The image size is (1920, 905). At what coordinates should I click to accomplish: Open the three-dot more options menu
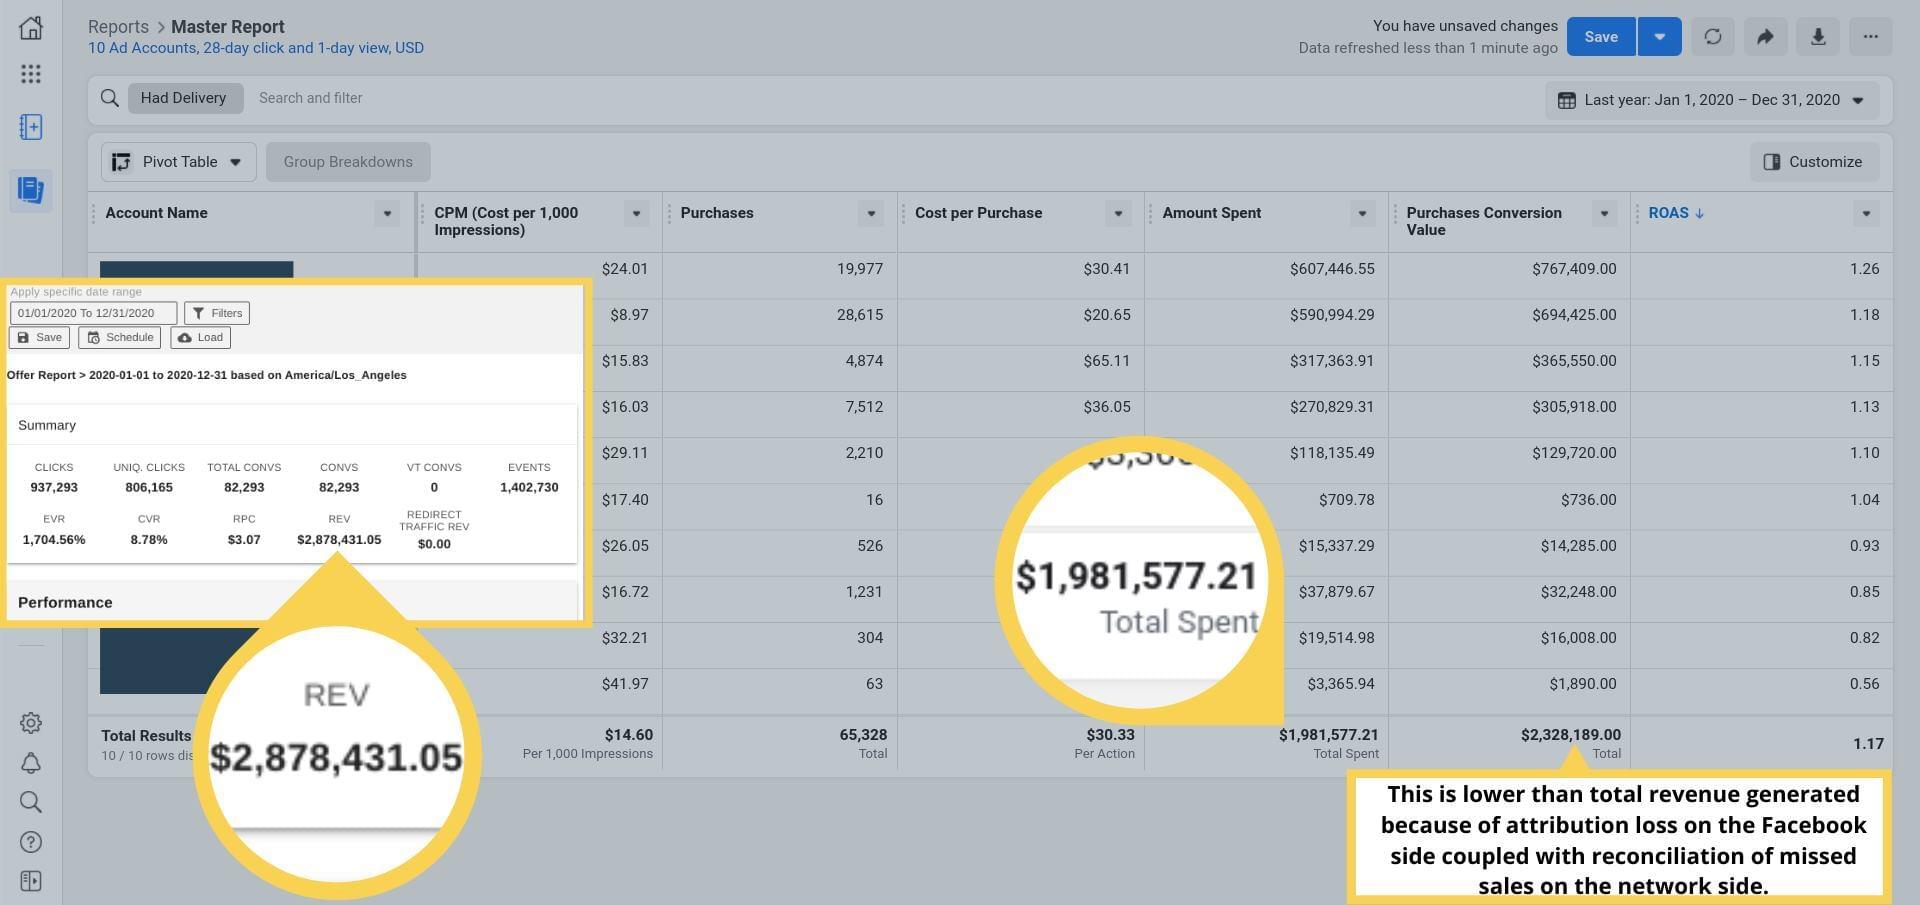pyautogui.click(x=1869, y=37)
